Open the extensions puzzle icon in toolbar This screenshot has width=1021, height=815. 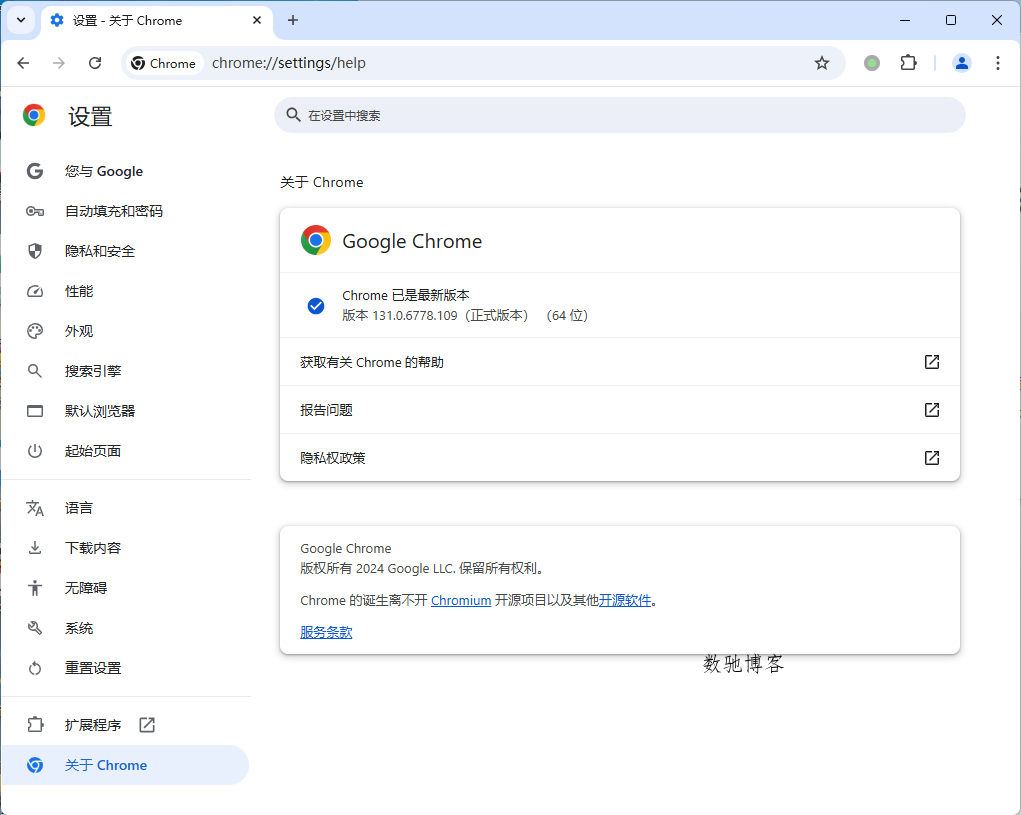click(x=908, y=63)
